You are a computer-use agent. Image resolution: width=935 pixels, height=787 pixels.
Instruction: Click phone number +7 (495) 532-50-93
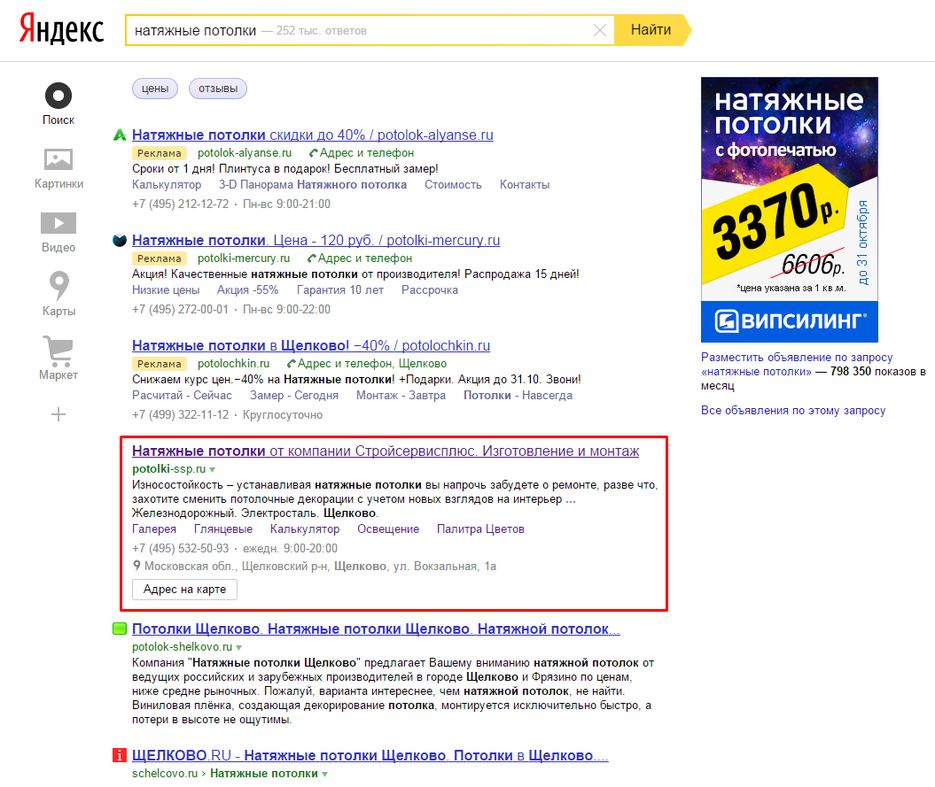click(180, 548)
